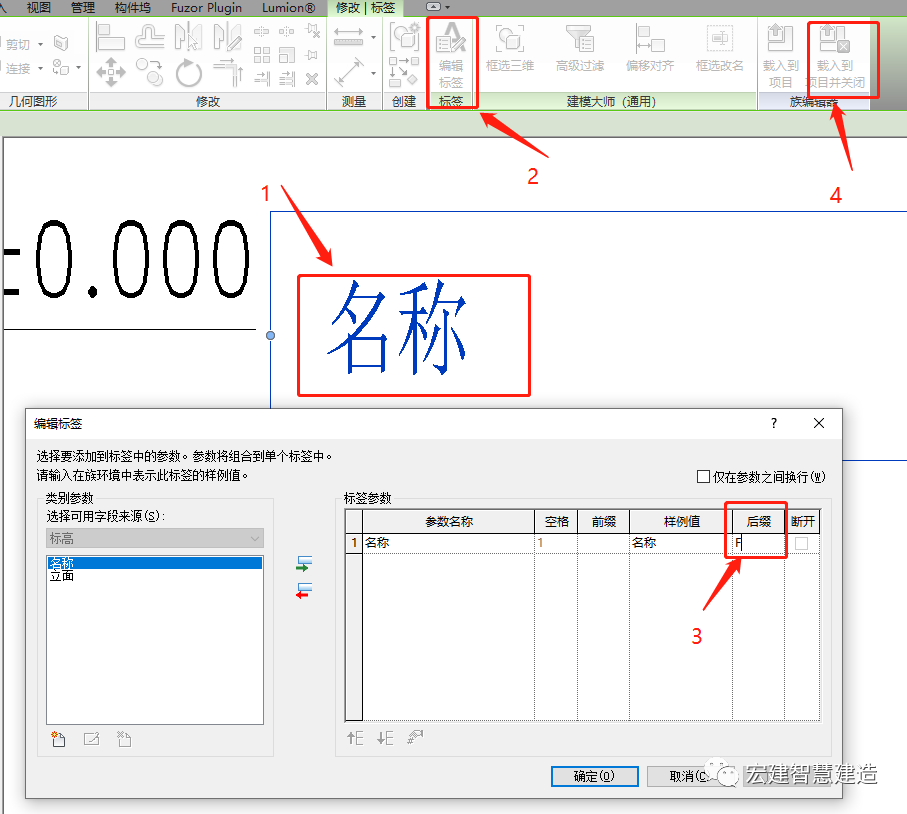
Task: Click the Pin tool icon
Action: coord(312,55)
